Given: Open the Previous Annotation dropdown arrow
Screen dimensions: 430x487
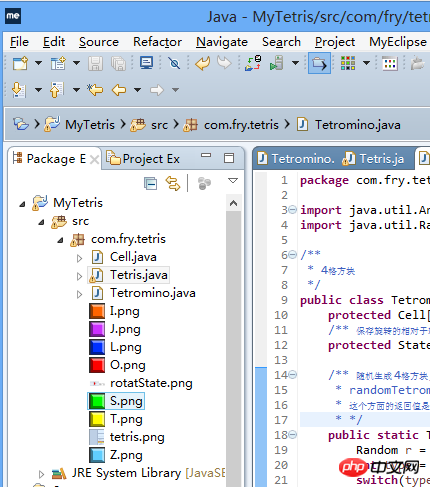Looking at the screenshot, I should pos(76,90).
